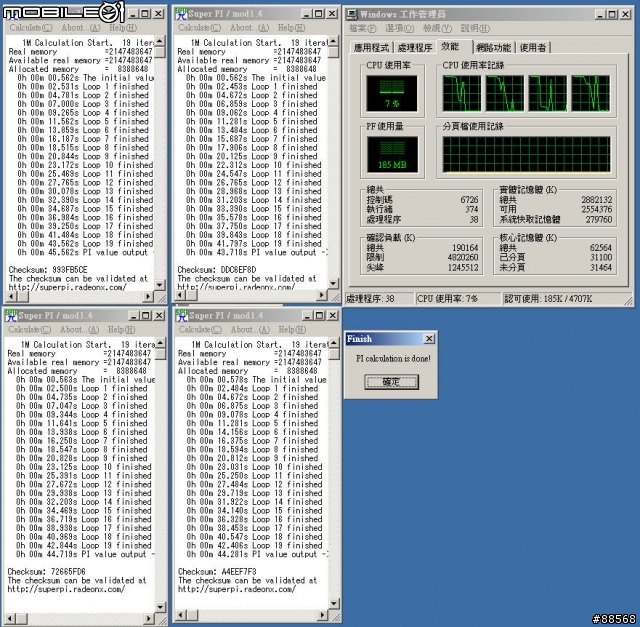Click the Task Manager title bar icon
The width and height of the screenshot is (640, 627).
tap(351, 14)
